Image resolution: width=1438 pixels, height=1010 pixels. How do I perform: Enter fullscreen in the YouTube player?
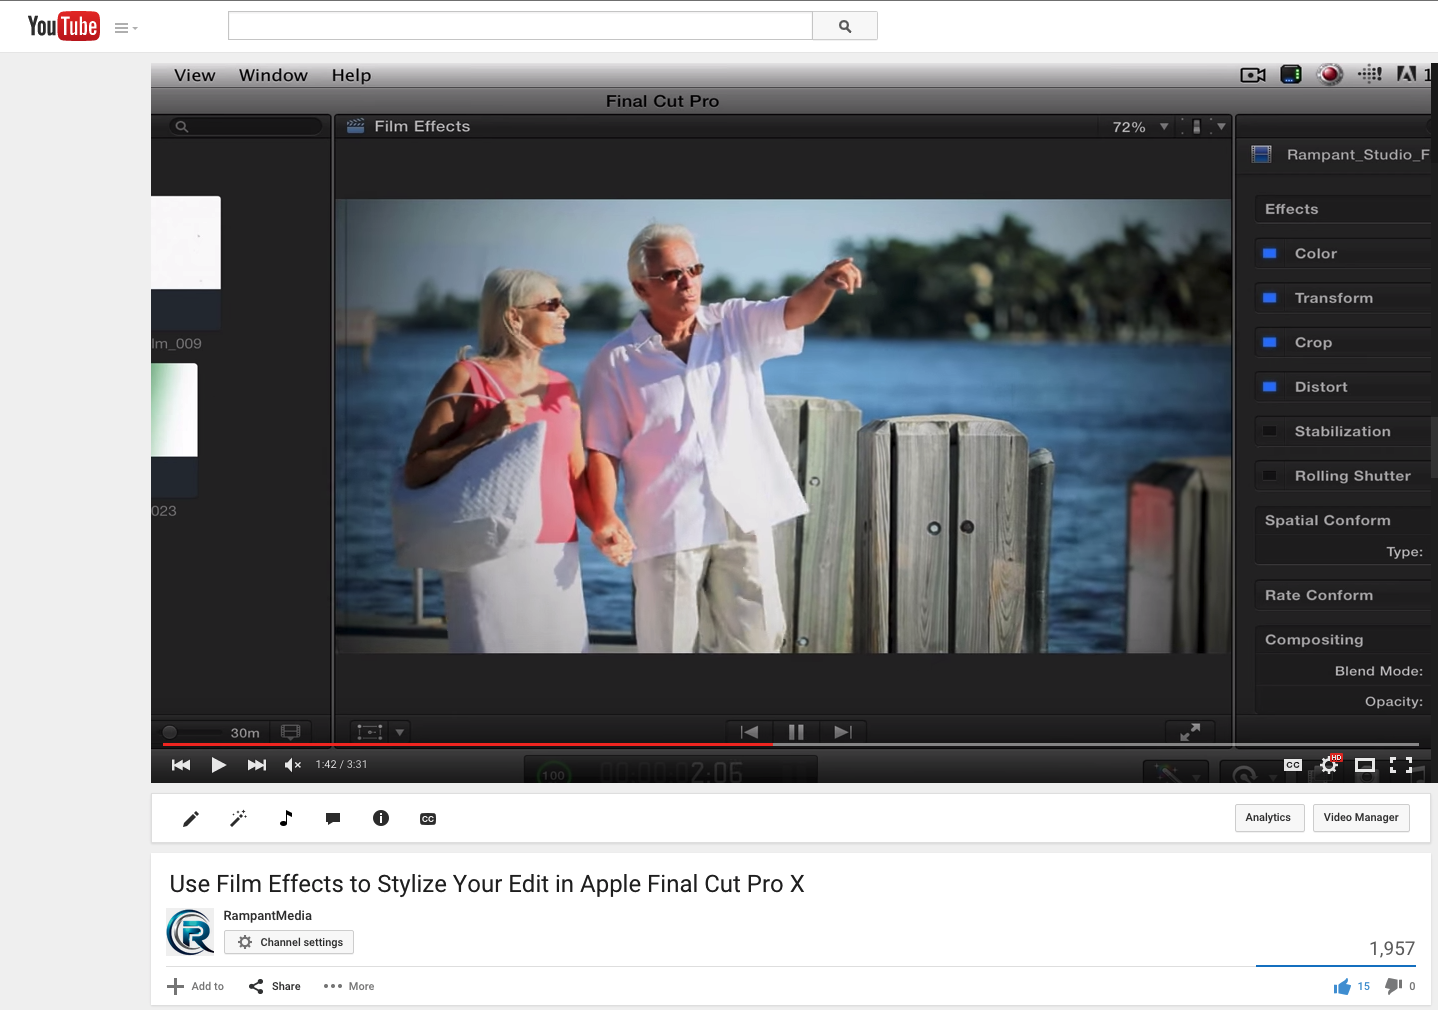click(x=1401, y=765)
